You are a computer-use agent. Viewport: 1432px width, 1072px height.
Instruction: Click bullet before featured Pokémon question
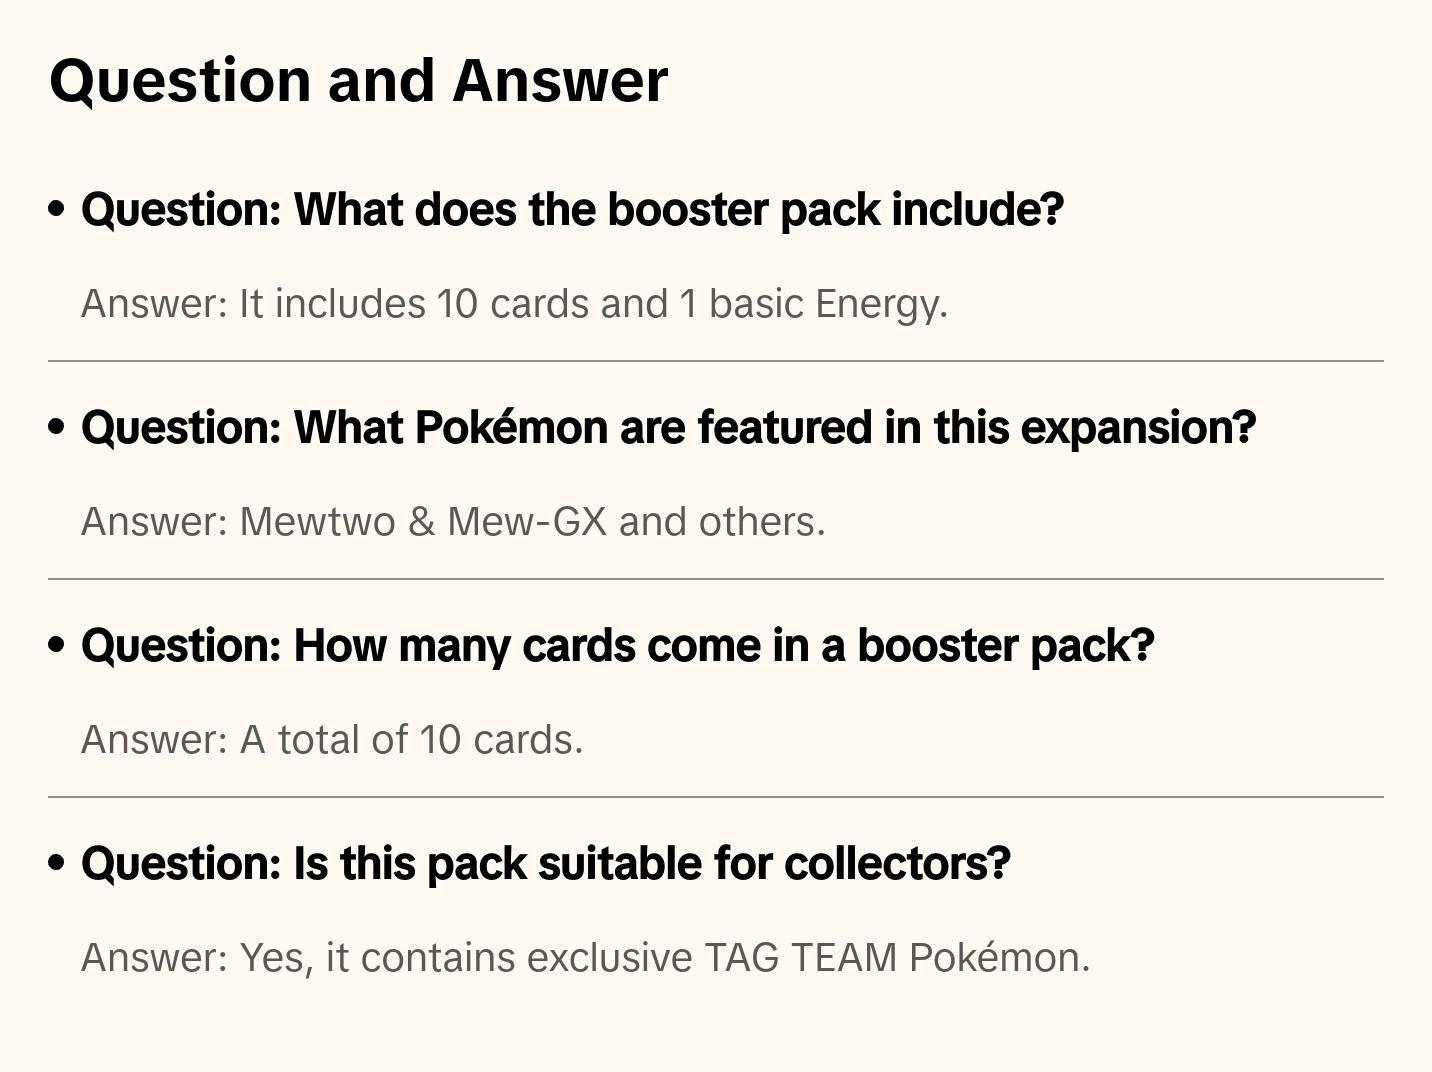pos(57,427)
